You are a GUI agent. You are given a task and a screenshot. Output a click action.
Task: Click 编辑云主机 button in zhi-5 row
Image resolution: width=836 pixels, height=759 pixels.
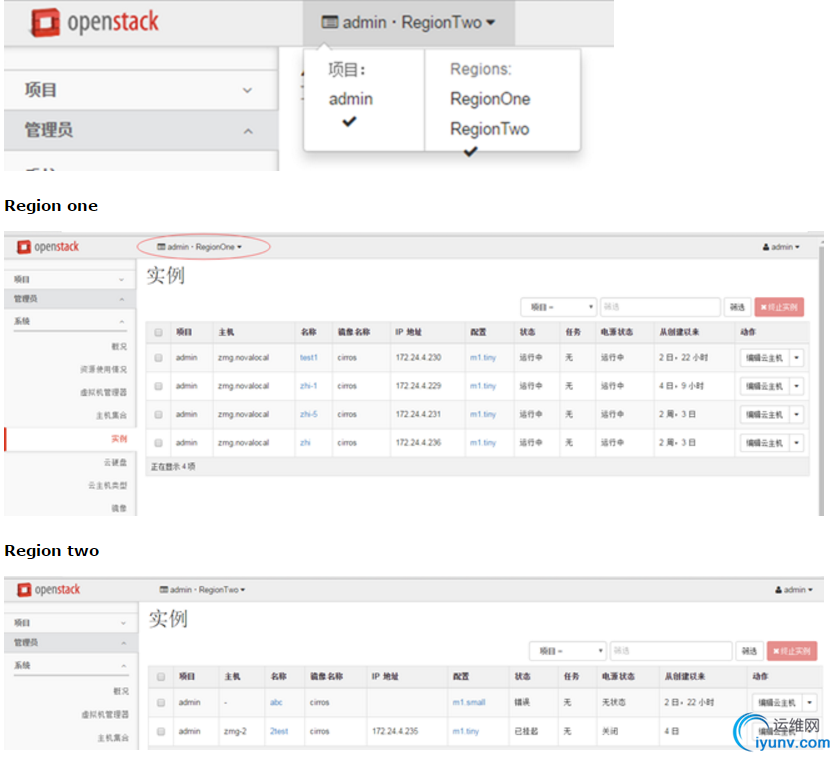point(765,414)
